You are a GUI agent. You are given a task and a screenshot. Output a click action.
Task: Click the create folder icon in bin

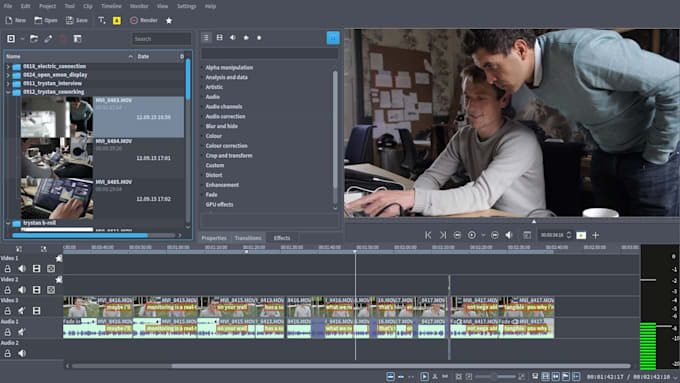click(x=34, y=39)
